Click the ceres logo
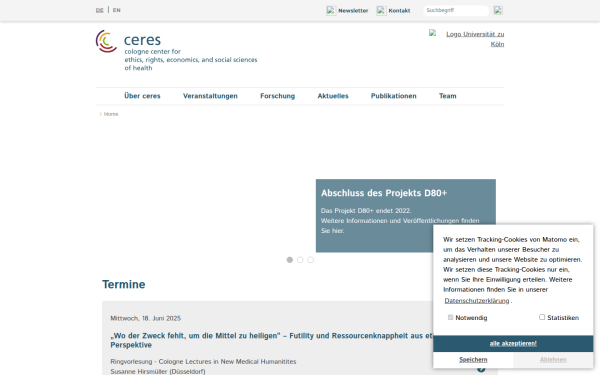This screenshot has height=375, width=600. tap(176, 51)
